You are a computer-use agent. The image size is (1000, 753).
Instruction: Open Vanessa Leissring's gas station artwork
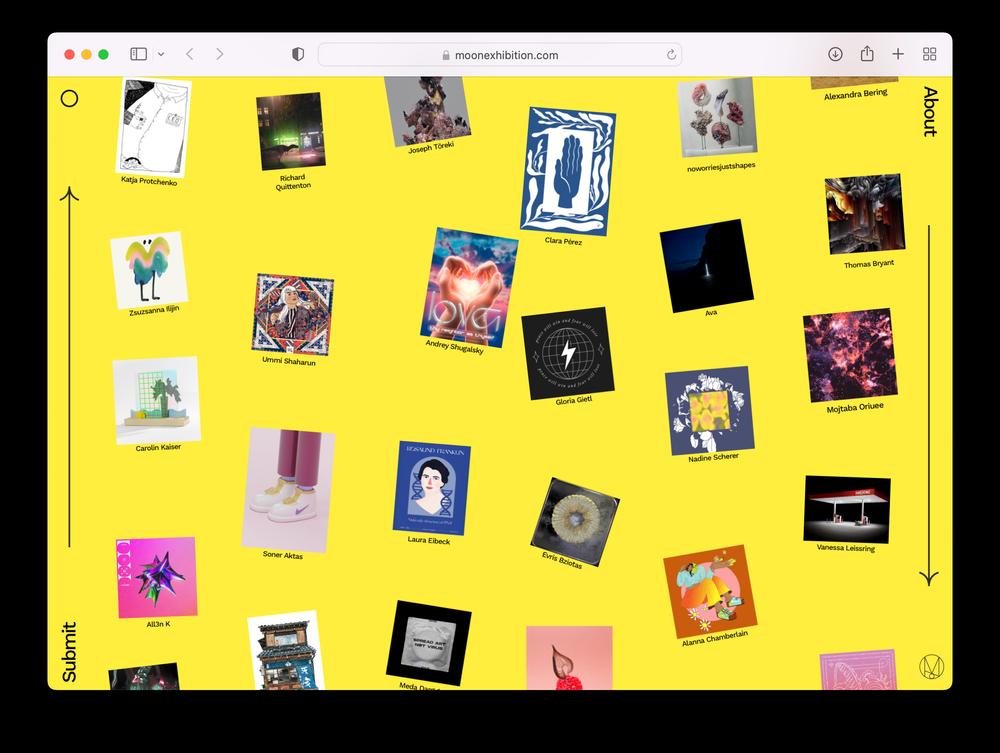[x=847, y=509]
